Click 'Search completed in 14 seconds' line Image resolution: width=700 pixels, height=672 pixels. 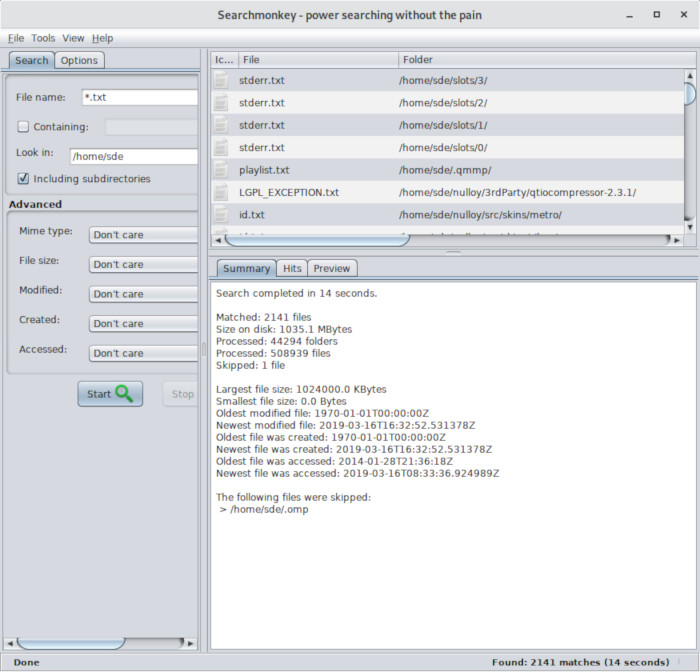(296, 293)
